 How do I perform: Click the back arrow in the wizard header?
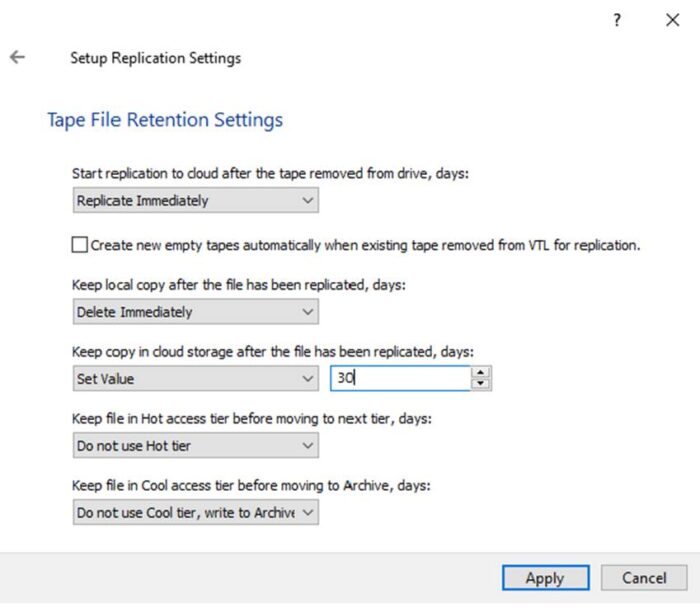17,57
